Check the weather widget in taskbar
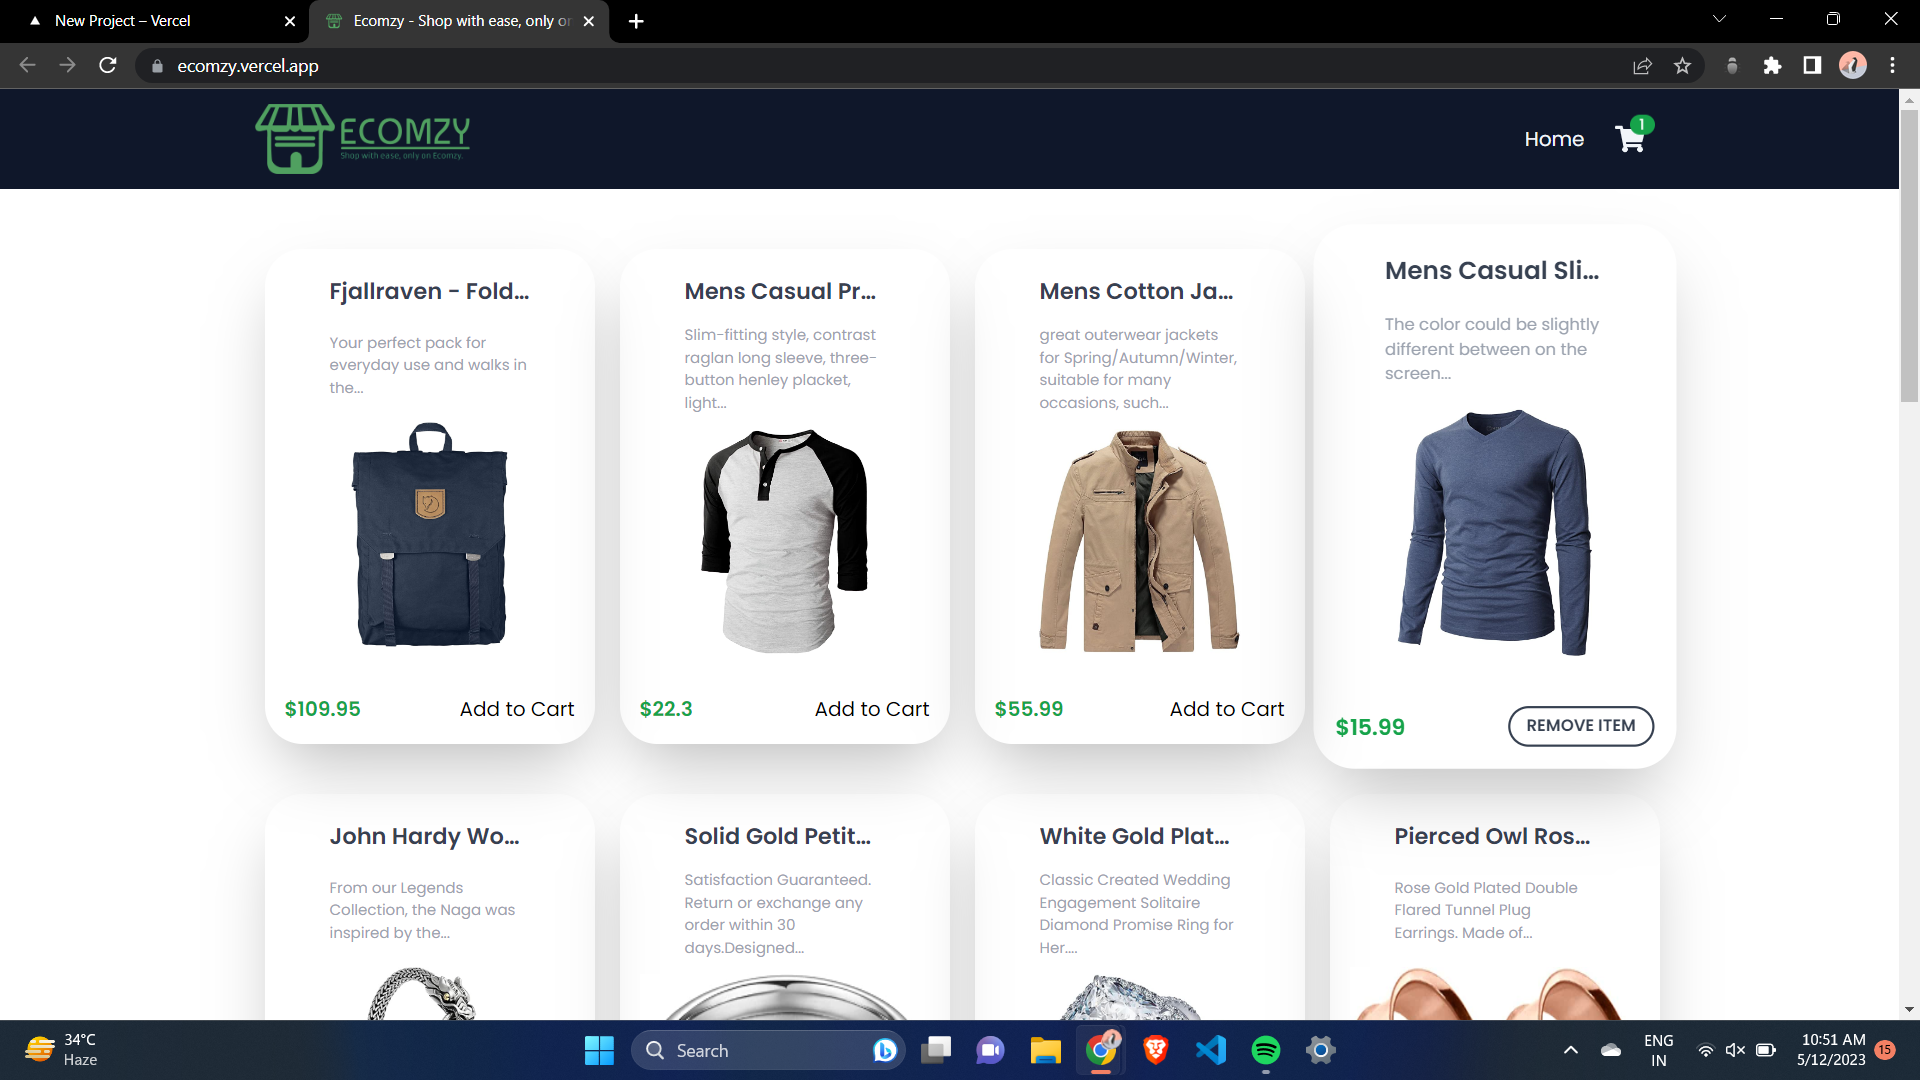 pos(60,1050)
